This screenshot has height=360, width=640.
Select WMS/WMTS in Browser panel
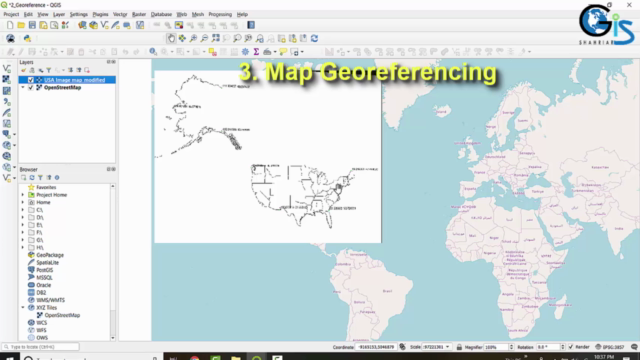[x=51, y=300]
